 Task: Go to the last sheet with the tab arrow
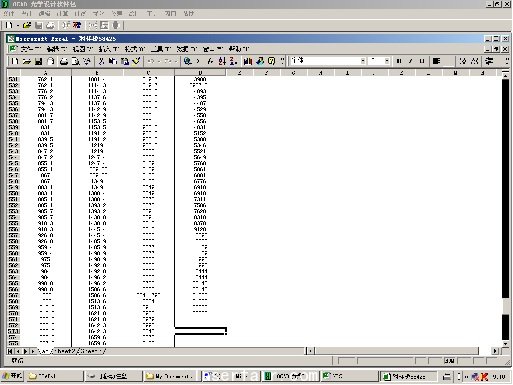(x=33, y=351)
